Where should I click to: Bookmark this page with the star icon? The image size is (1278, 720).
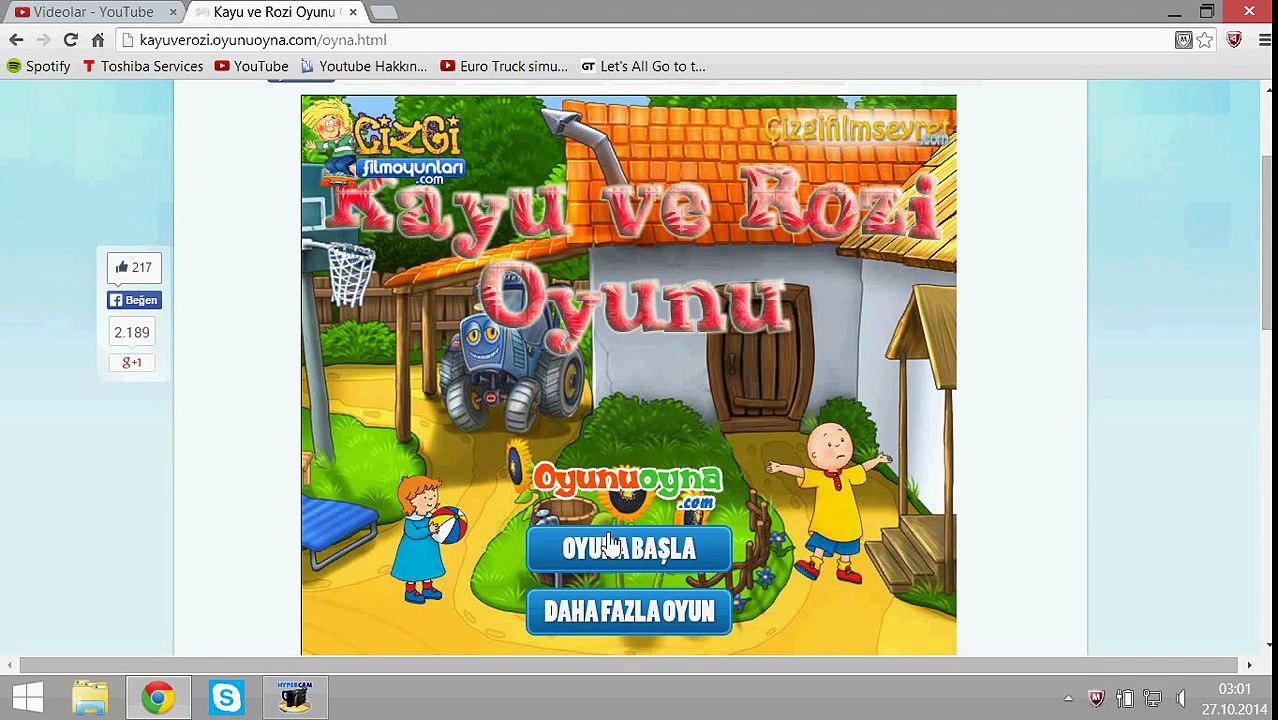1205,40
